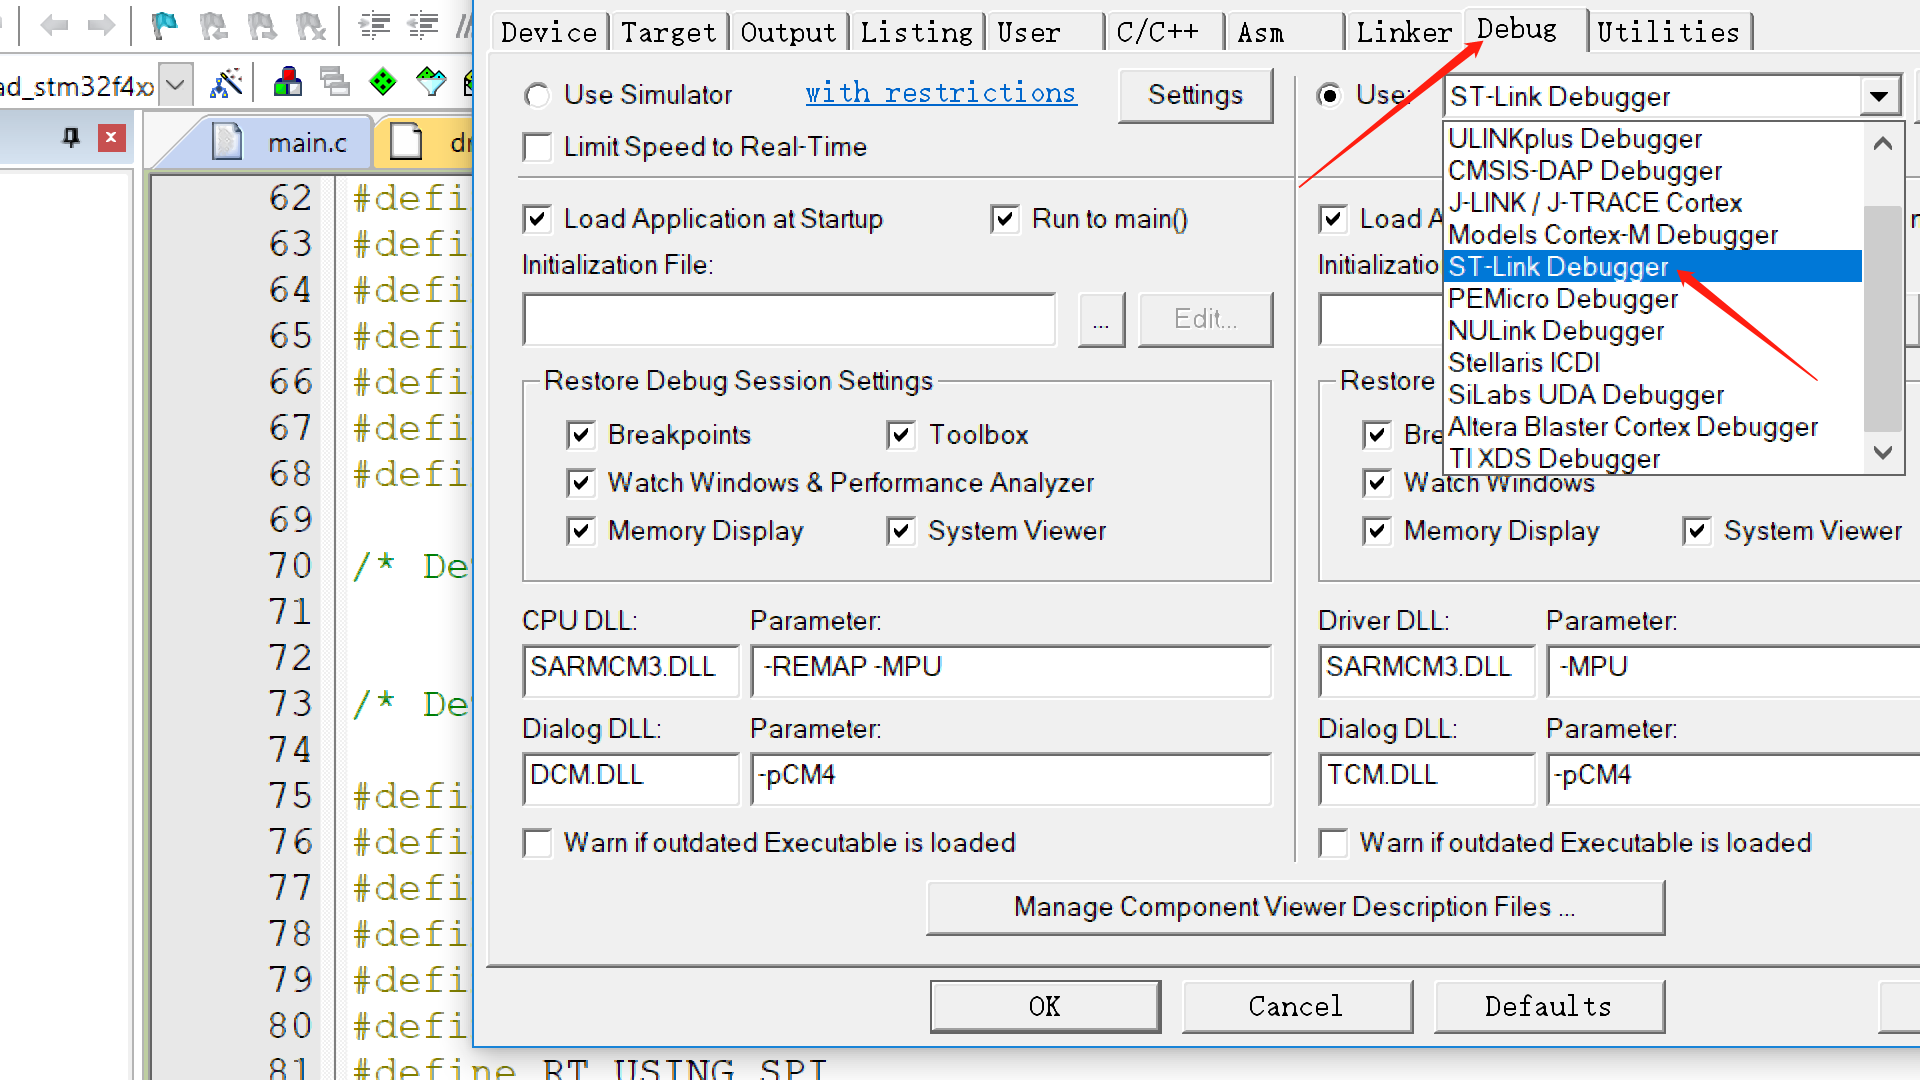Click the stacked windows toolbar icon
1920x1080 pixels.
pos(334,83)
